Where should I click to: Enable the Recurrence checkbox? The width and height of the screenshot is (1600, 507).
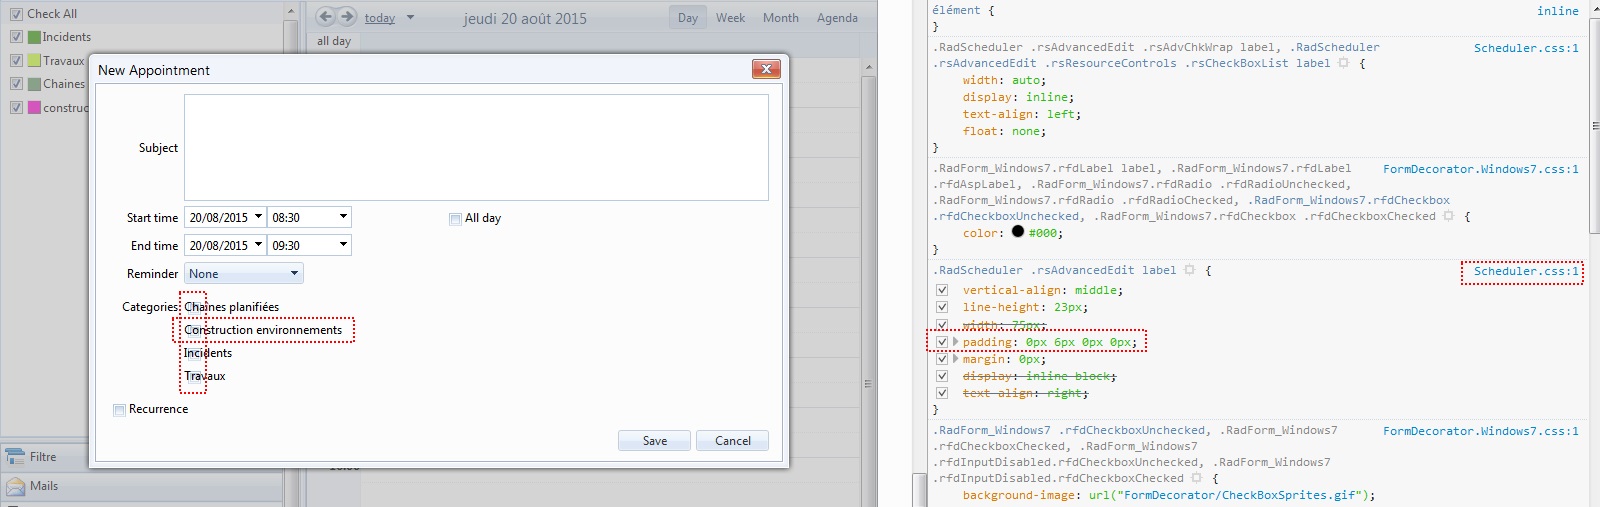tap(120, 410)
